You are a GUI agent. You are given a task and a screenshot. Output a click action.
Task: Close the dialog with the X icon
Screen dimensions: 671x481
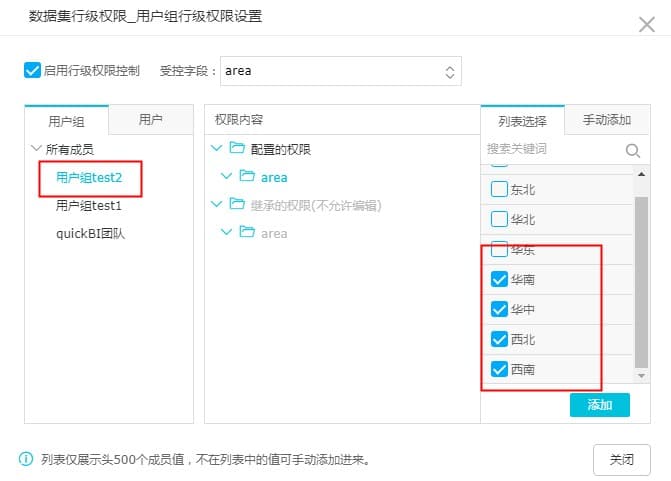(647, 24)
